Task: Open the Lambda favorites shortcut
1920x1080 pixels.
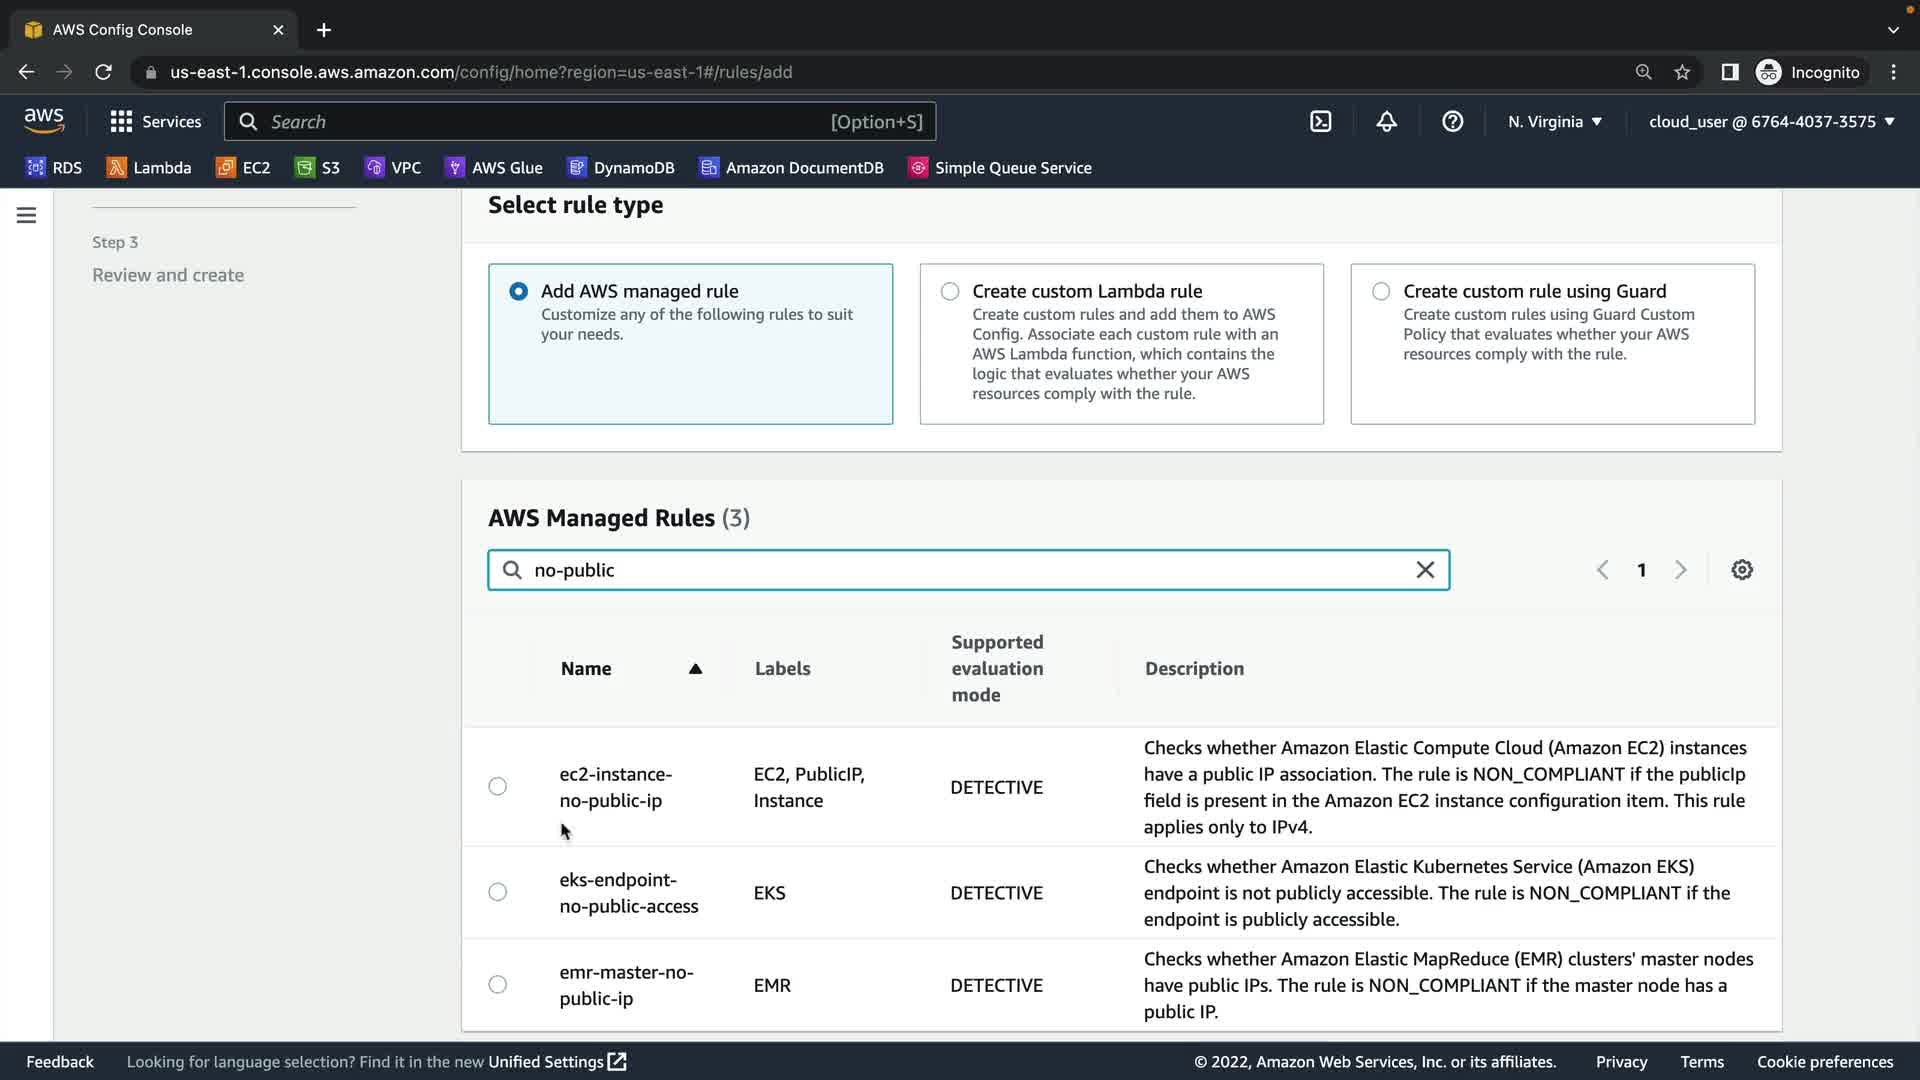Action: pyautogui.click(x=149, y=168)
